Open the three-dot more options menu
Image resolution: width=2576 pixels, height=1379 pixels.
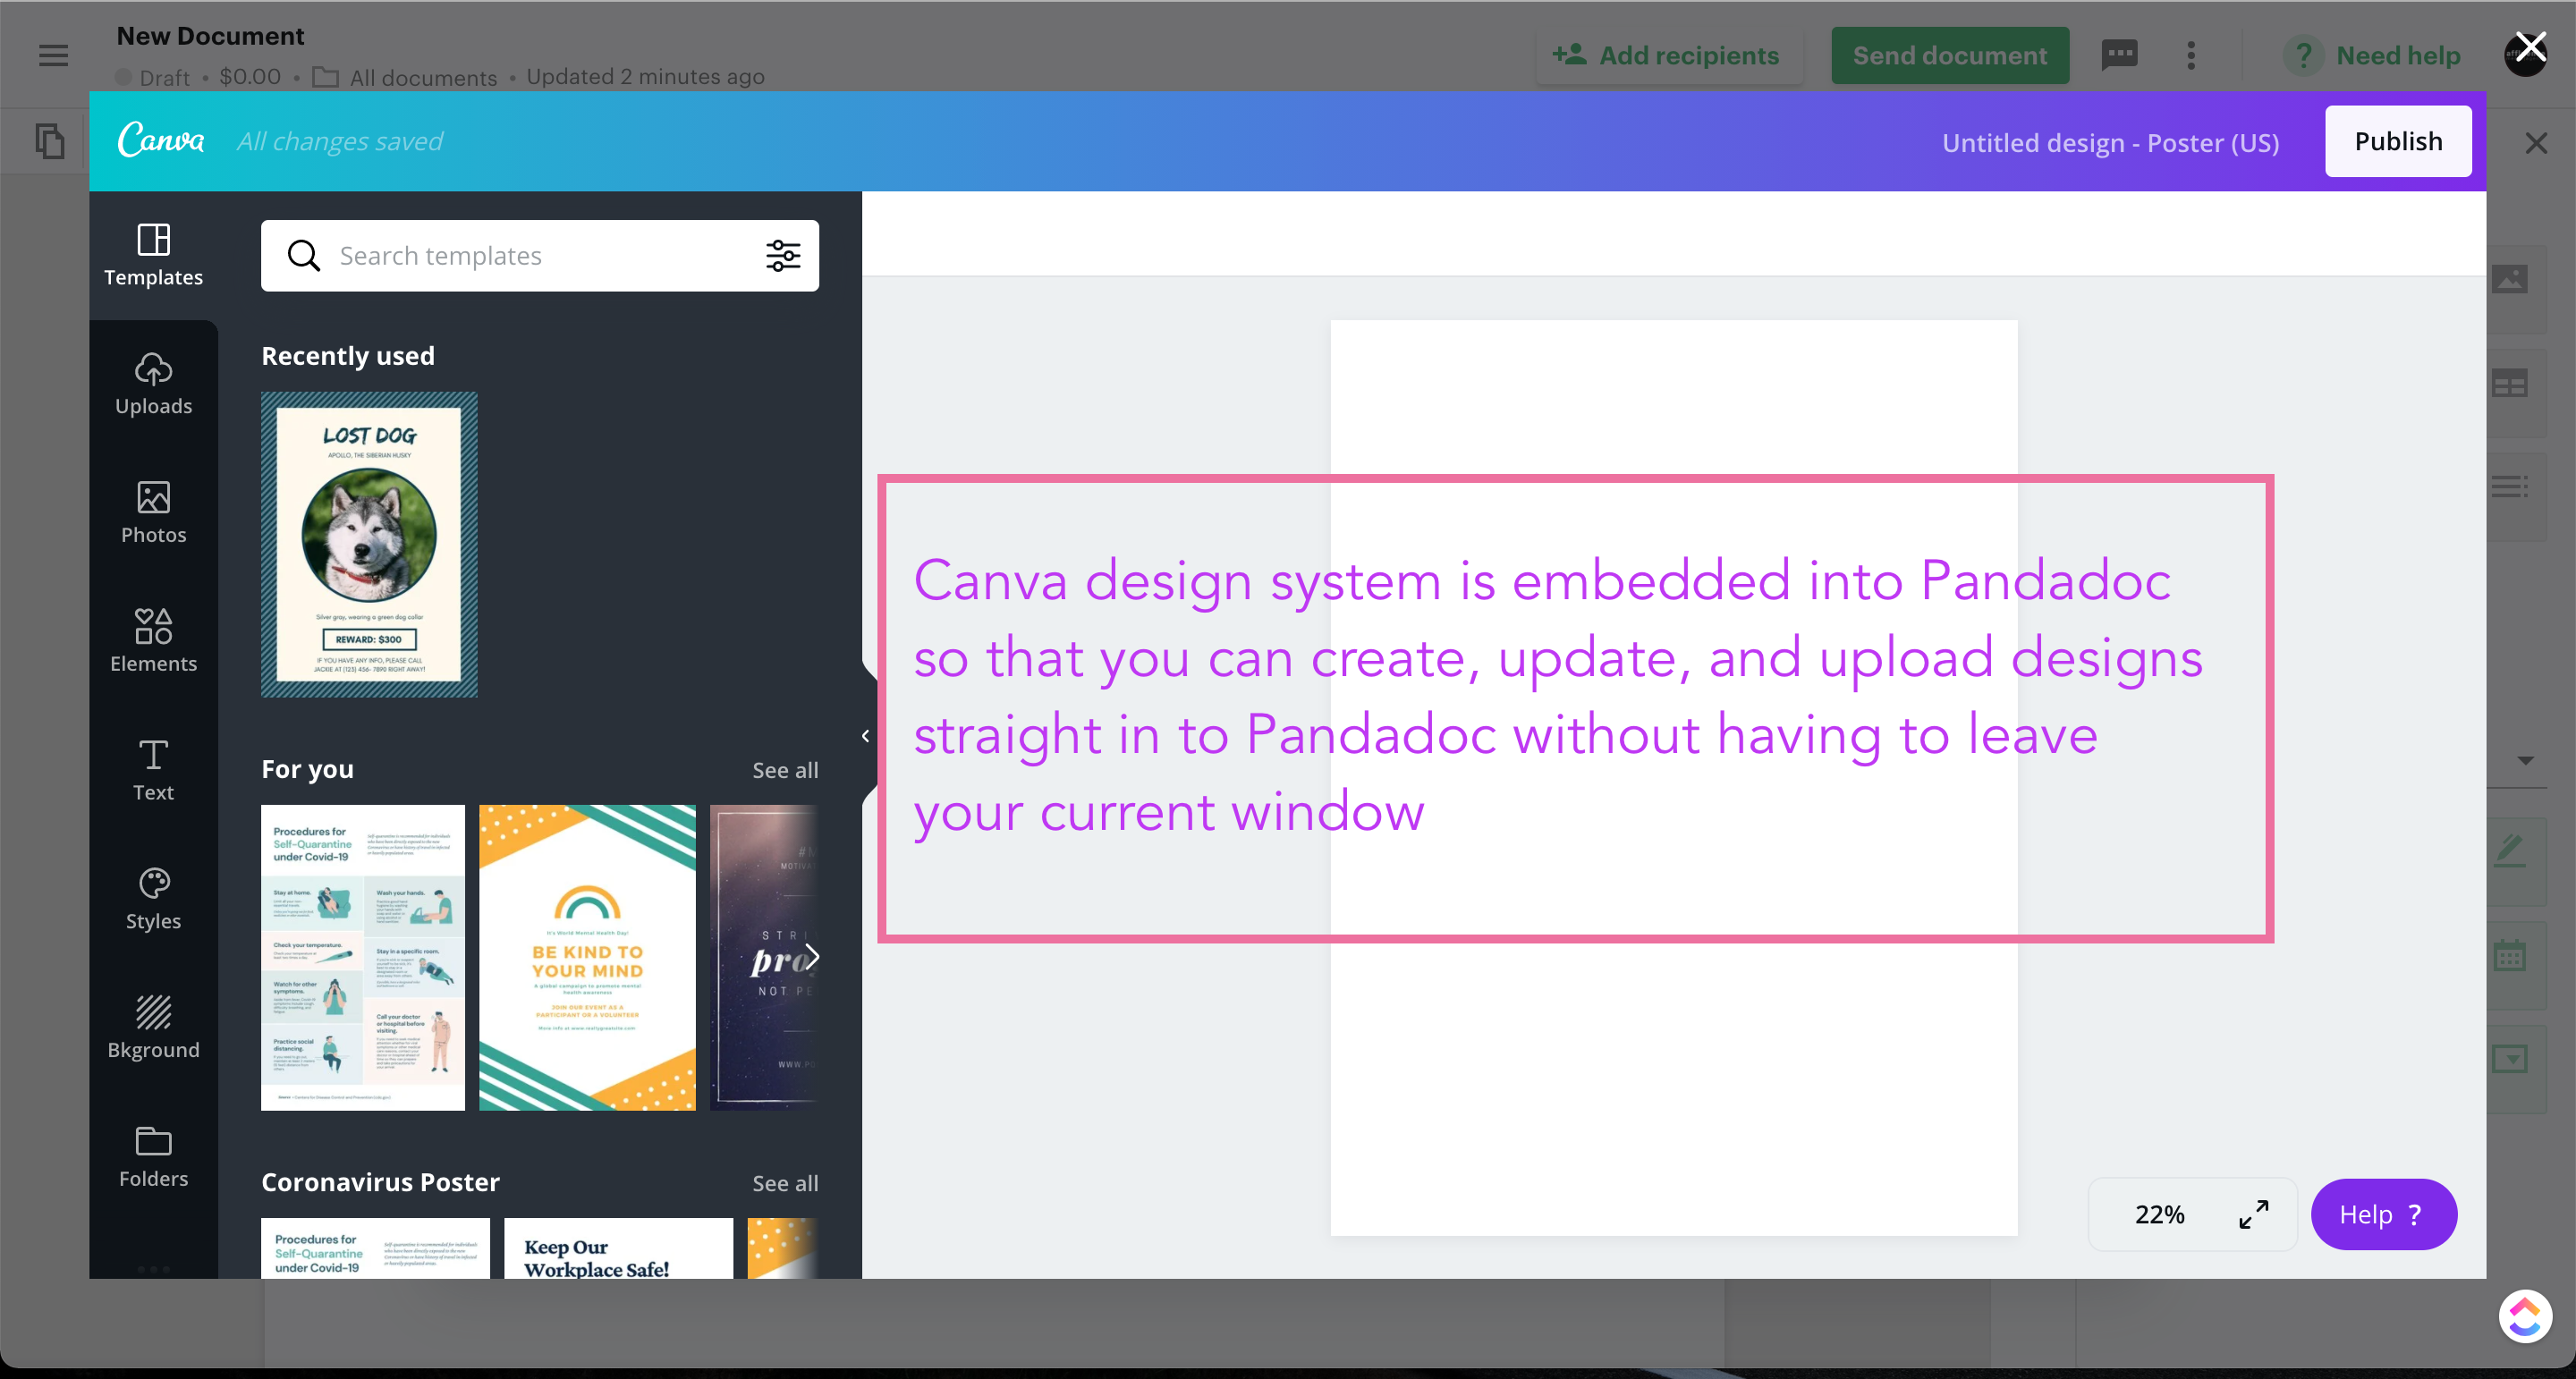pos(2191,55)
